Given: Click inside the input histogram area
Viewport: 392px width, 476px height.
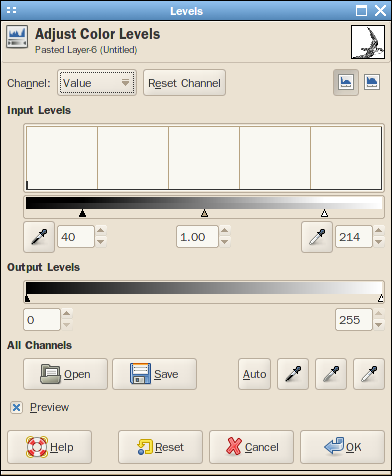Looking at the screenshot, I should [204, 158].
